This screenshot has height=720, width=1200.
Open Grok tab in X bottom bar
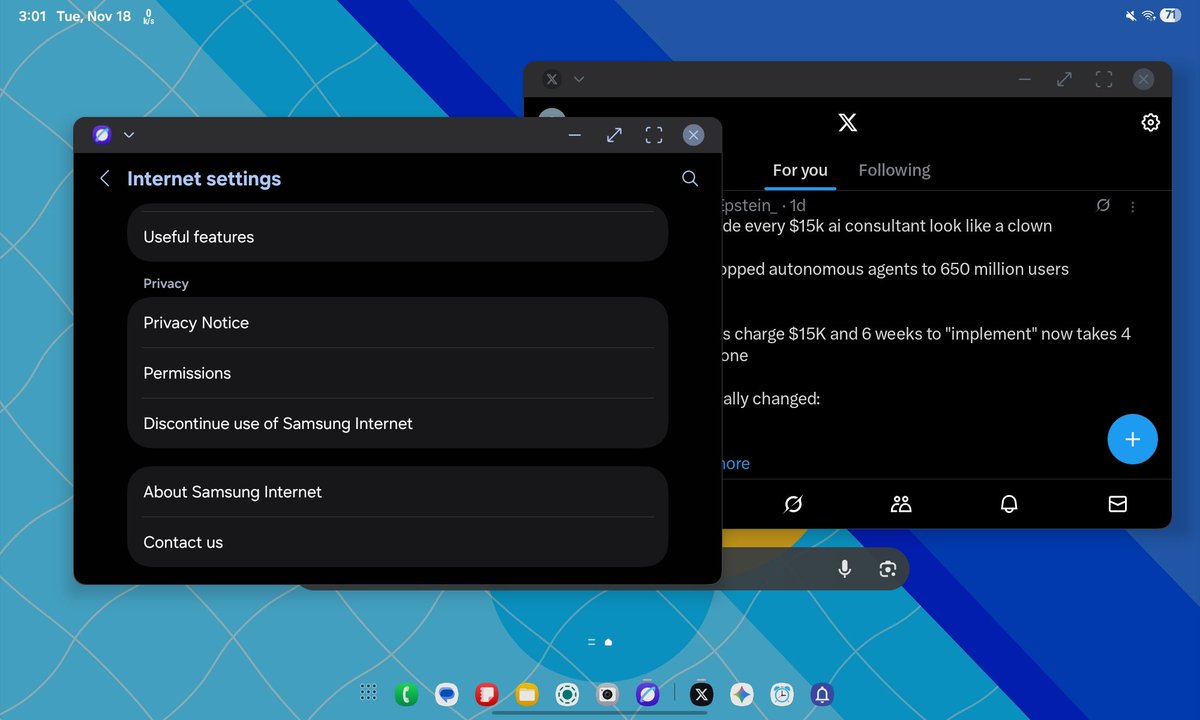[x=793, y=504]
